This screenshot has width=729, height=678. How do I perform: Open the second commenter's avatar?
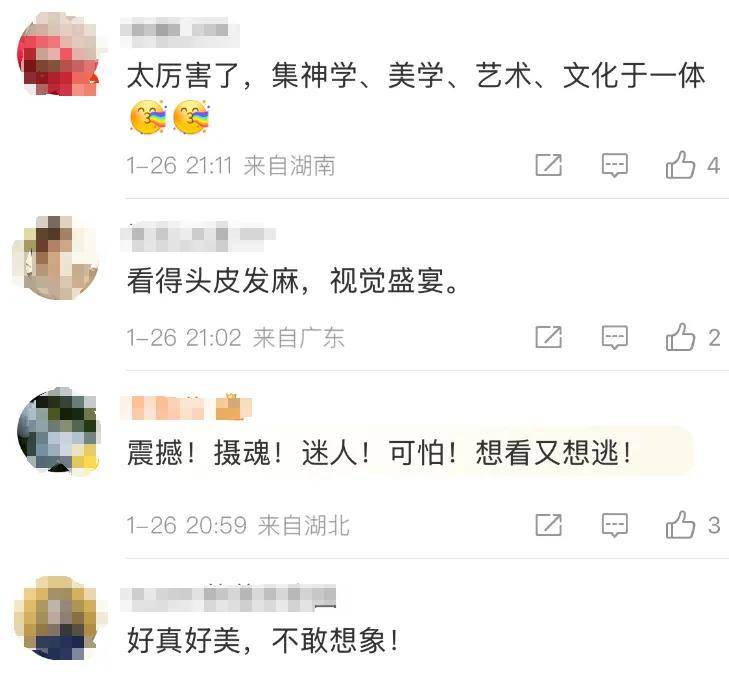coord(55,258)
